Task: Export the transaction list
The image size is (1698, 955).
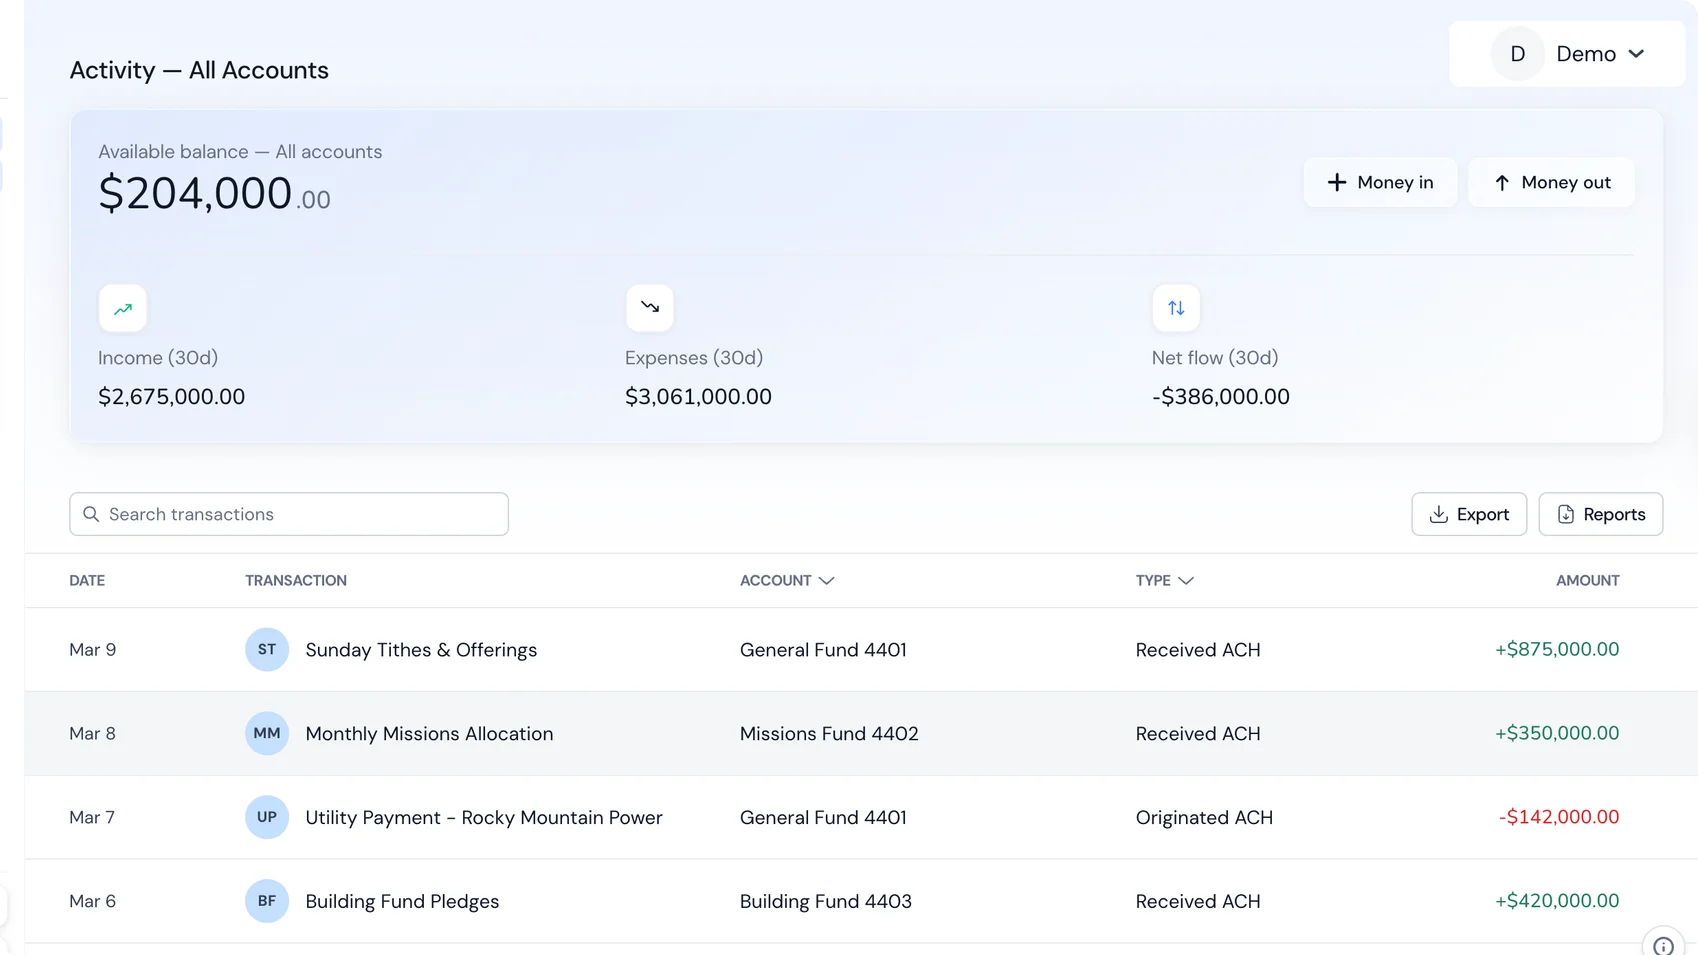Action: tap(1468, 514)
